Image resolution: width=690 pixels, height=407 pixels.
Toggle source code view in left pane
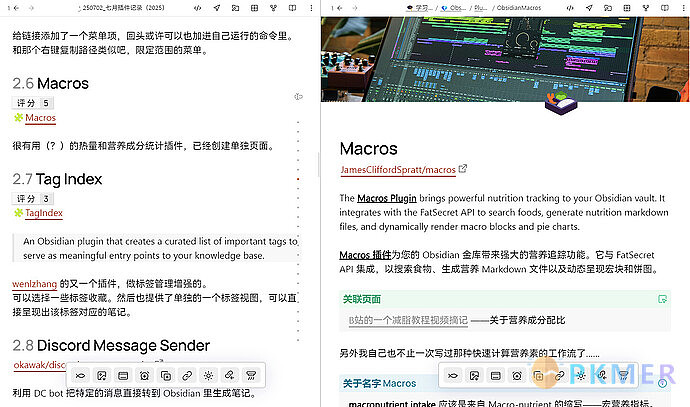pyautogui.click(x=198, y=8)
